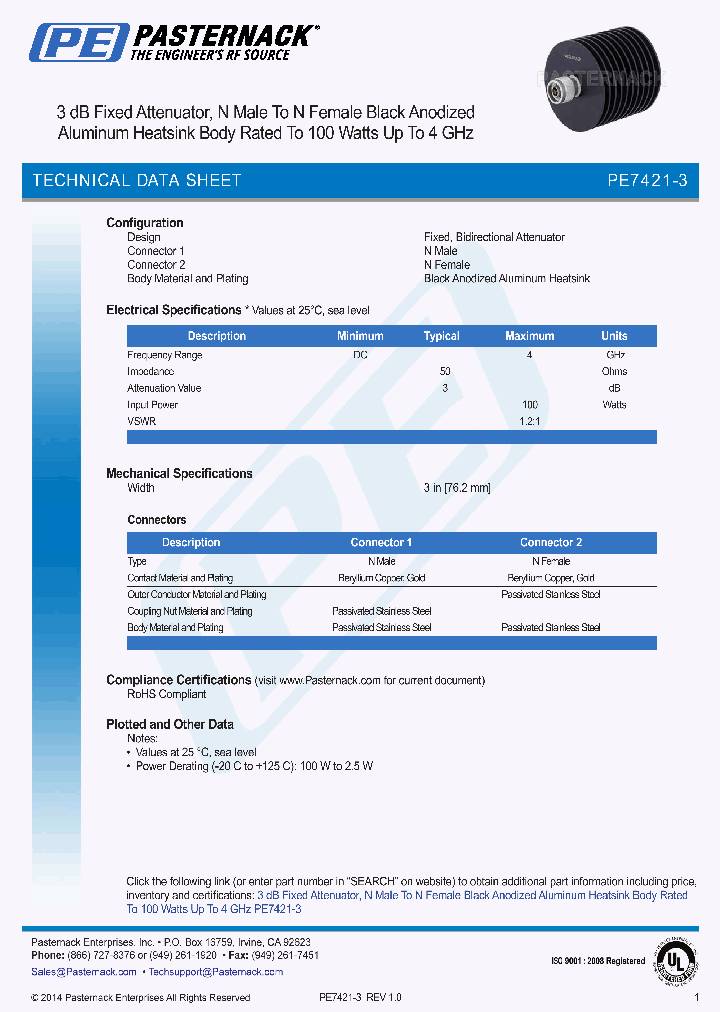This screenshot has height=1012, width=720.
Task: Click the 'Fixed, Bidirectional Attenuator' value
Action: pyautogui.click(x=494, y=237)
